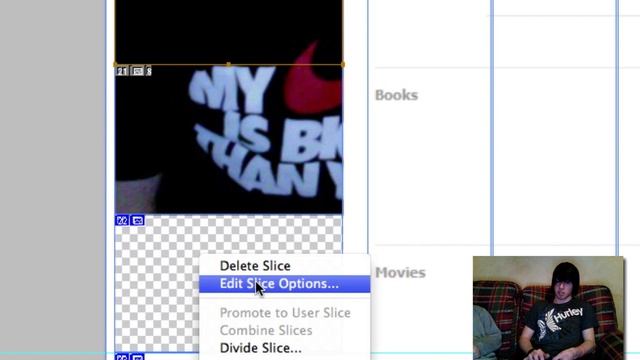
Task: Click the shirt photo slice image
Action: (x=229, y=139)
